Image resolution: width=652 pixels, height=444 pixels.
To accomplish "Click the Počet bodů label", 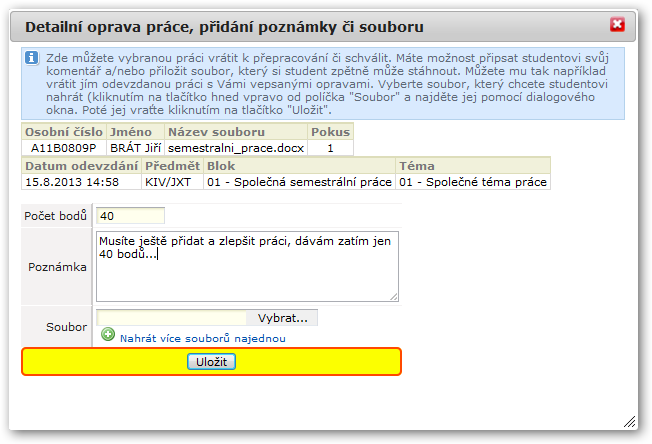I will (x=55, y=216).
